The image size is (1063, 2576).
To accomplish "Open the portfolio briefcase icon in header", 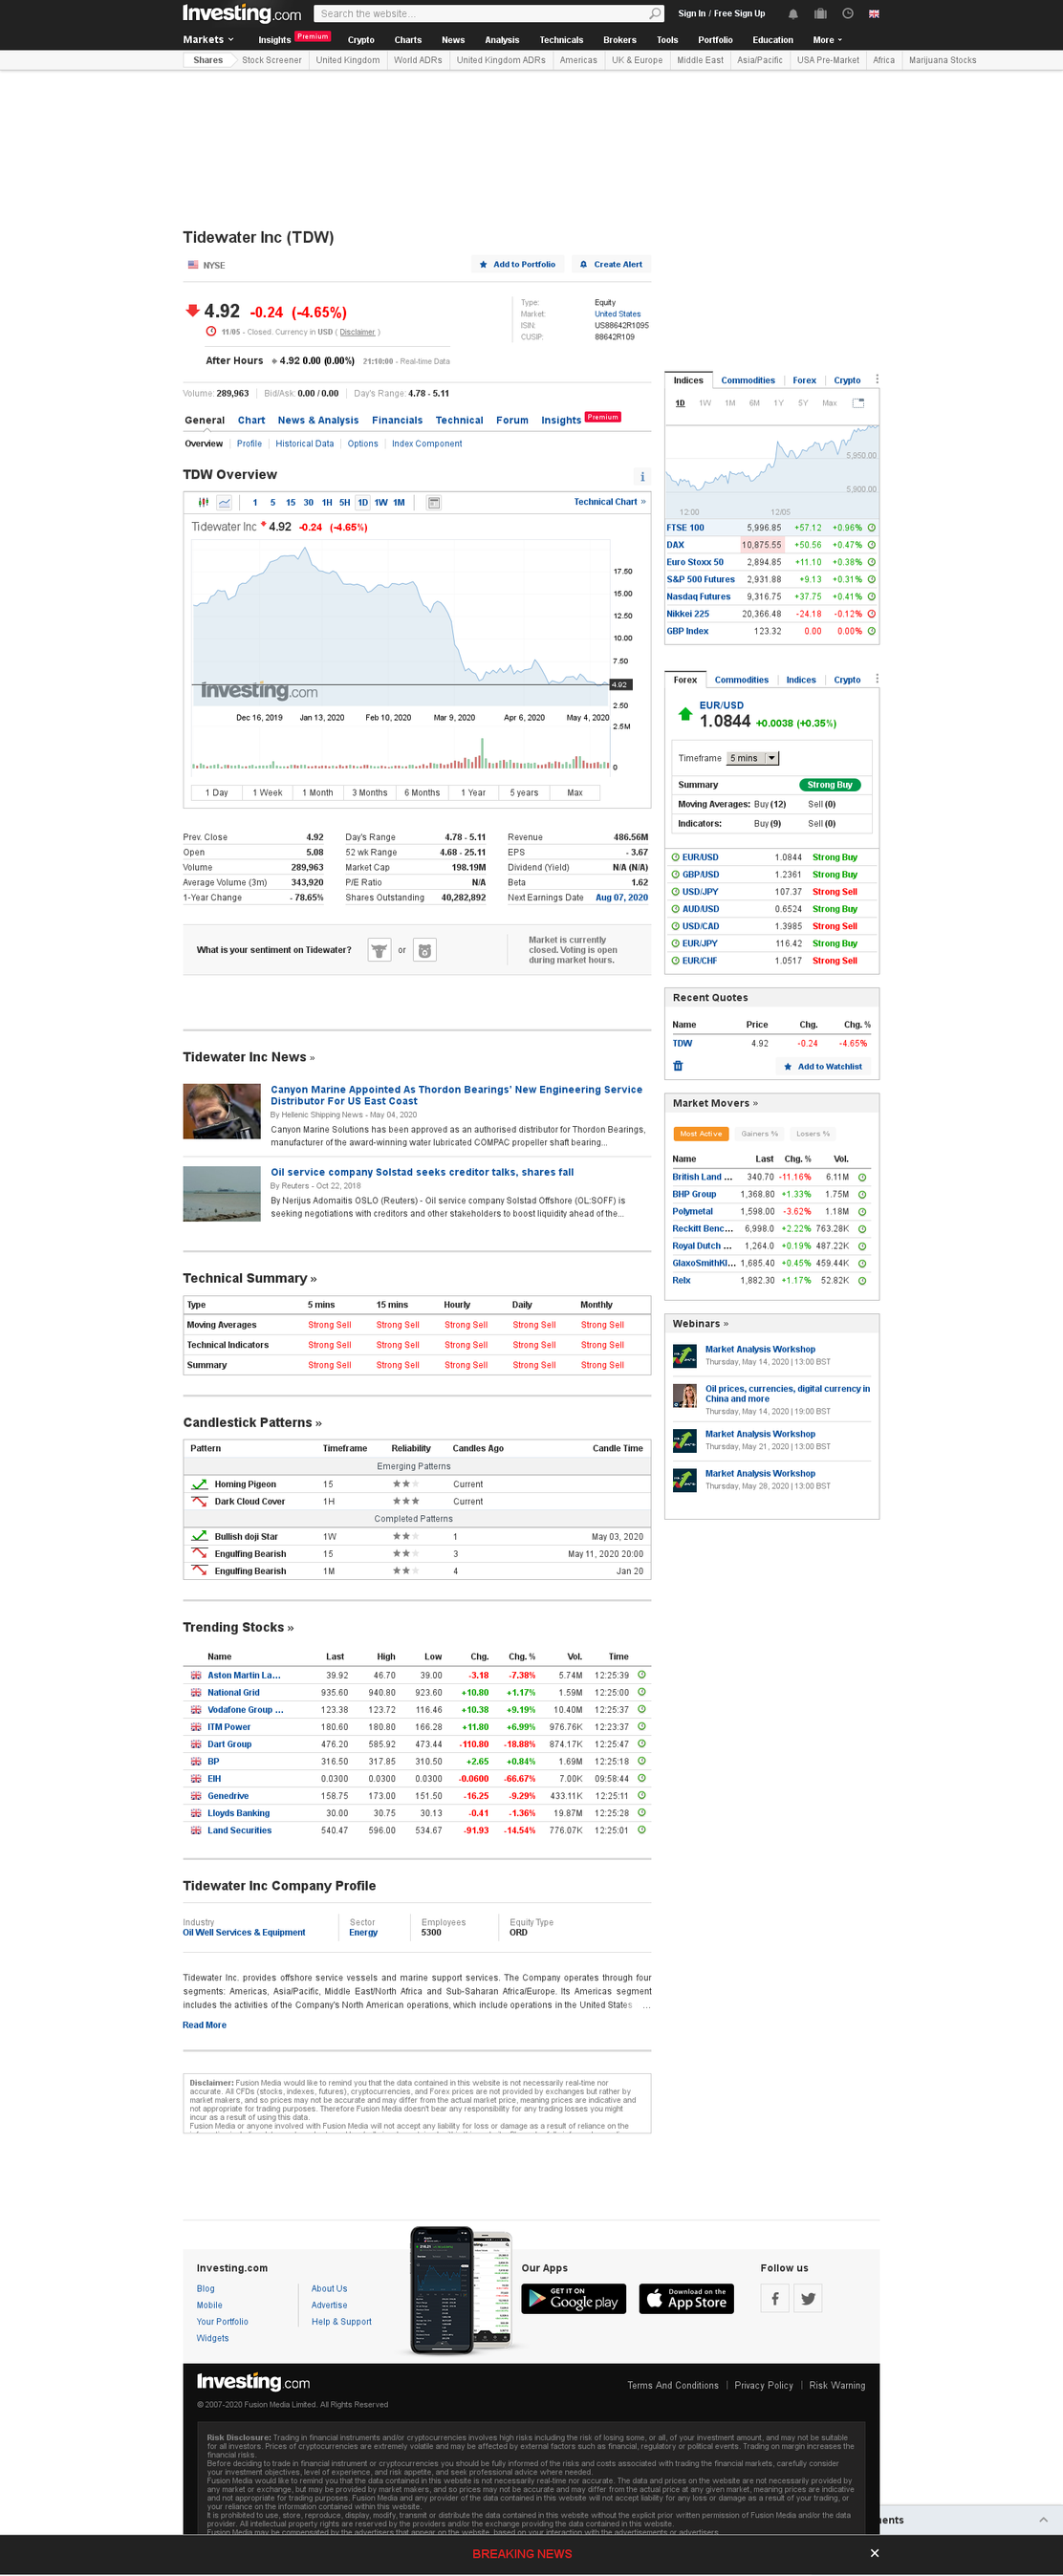I will (x=820, y=14).
